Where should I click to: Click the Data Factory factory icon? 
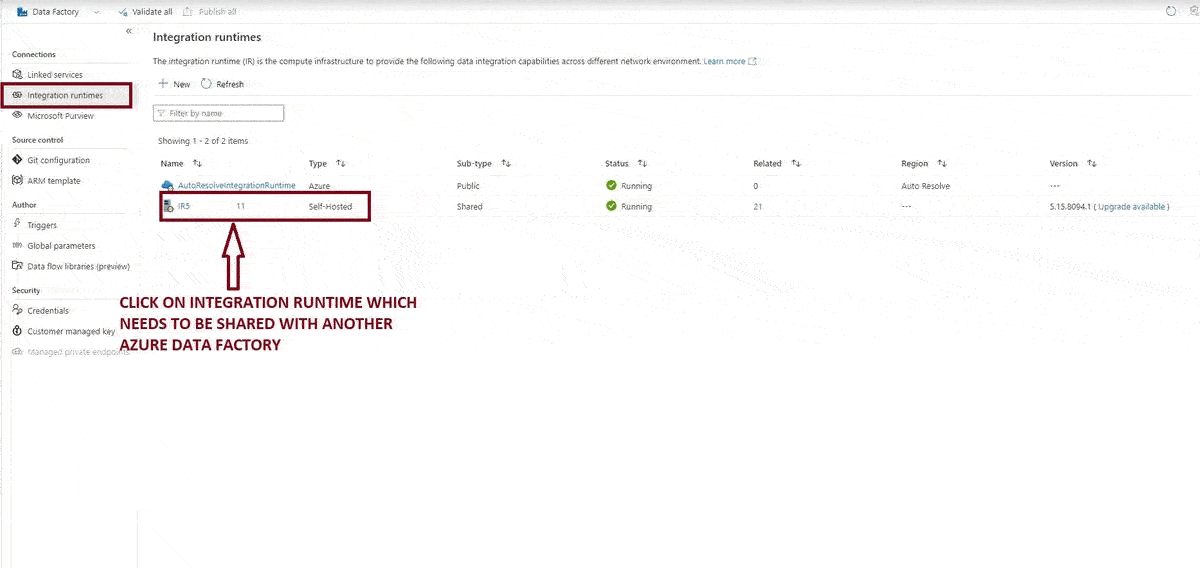(x=21, y=12)
